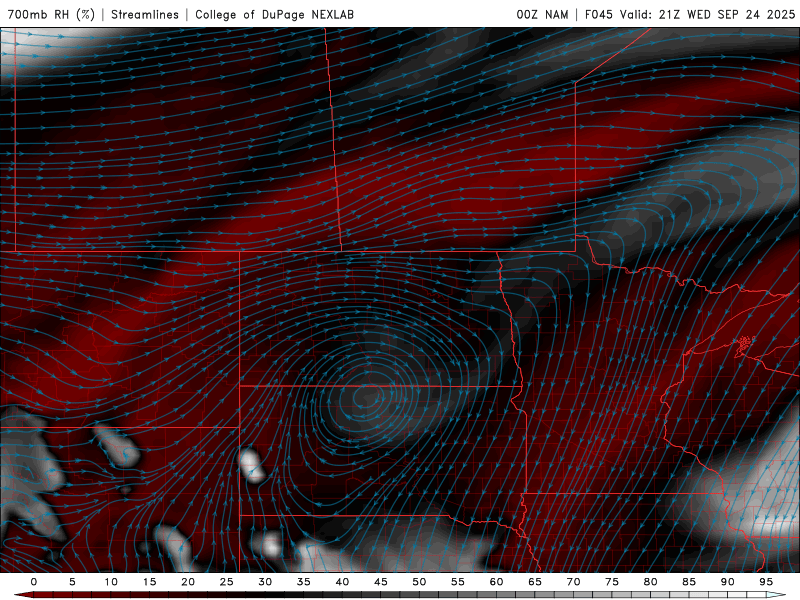Click 'F045 Valid: 21Z WED SEP 24 2025' text

click(690, 14)
